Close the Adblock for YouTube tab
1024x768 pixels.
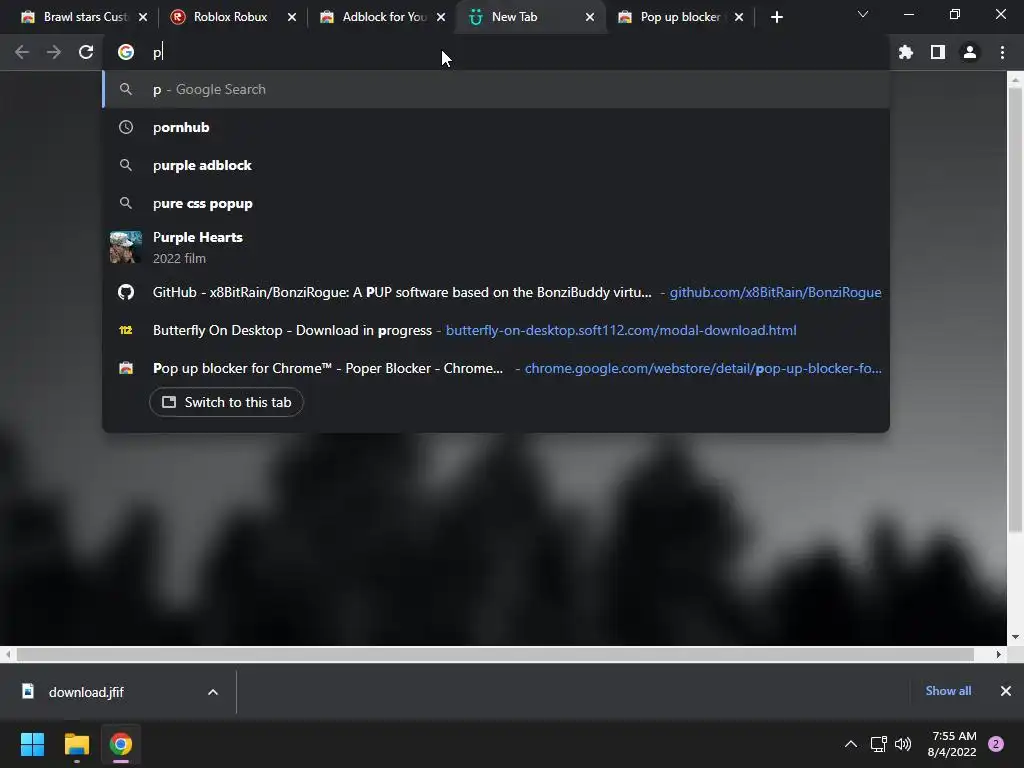pyautogui.click(x=441, y=18)
